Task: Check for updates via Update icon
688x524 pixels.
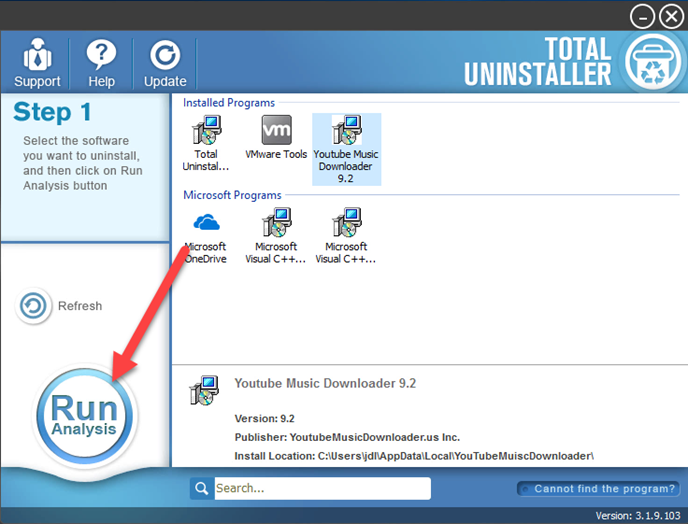Action: pos(165,63)
